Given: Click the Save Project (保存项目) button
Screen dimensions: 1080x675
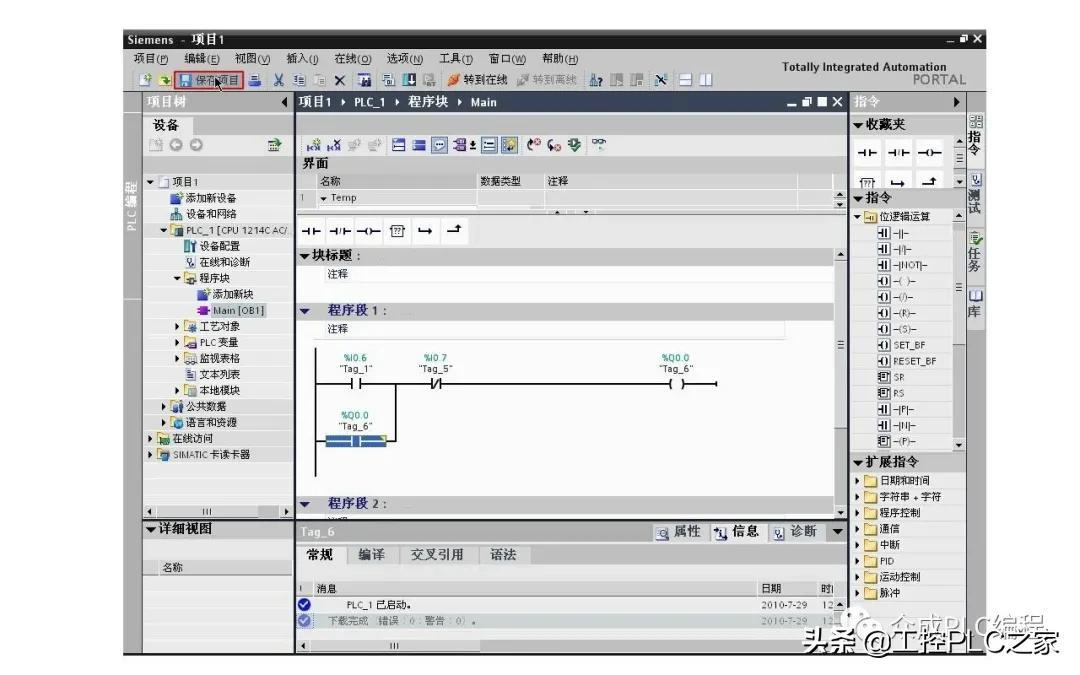Looking at the screenshot, I should pyautogui.click(x=209, y=81).
